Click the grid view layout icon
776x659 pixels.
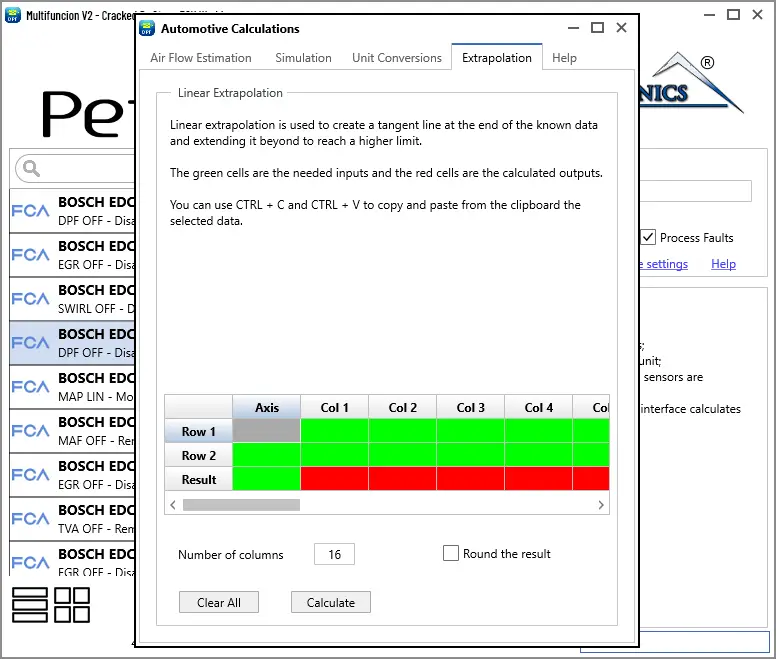pyautogui.click(x=72, y=606)
